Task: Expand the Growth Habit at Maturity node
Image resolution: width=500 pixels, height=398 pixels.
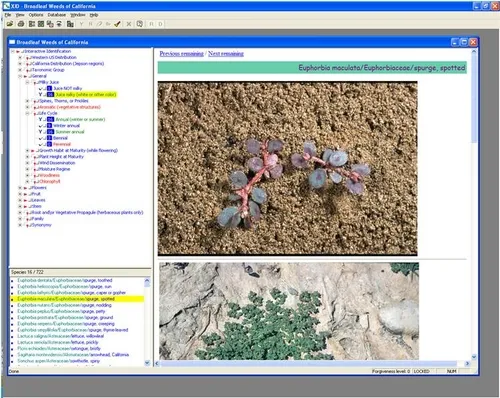Action: pyautogui.click(x=28, y=151)
